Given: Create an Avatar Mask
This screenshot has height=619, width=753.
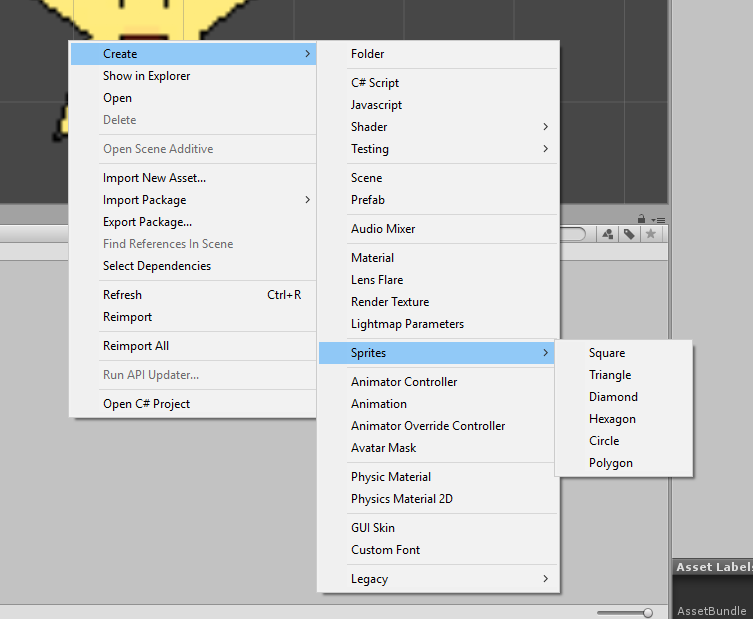Looking at the screenshot, I should point(438,448).
